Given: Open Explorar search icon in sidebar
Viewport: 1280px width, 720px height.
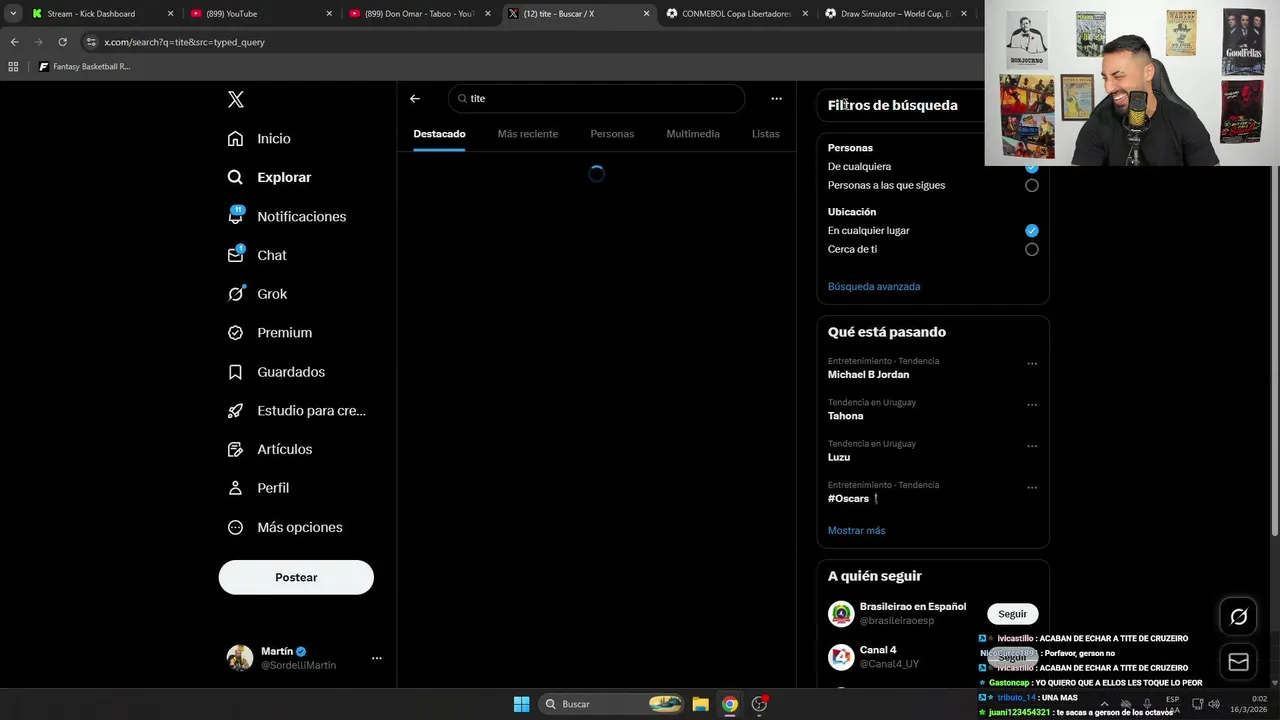Looking at the screenshot, I should click(x=235, y=177).
